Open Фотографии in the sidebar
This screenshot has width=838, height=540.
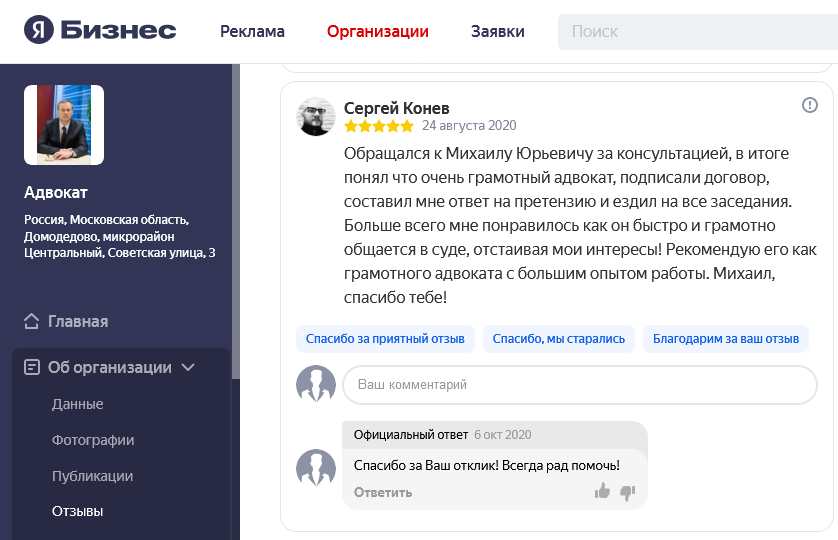coord(93,440)
